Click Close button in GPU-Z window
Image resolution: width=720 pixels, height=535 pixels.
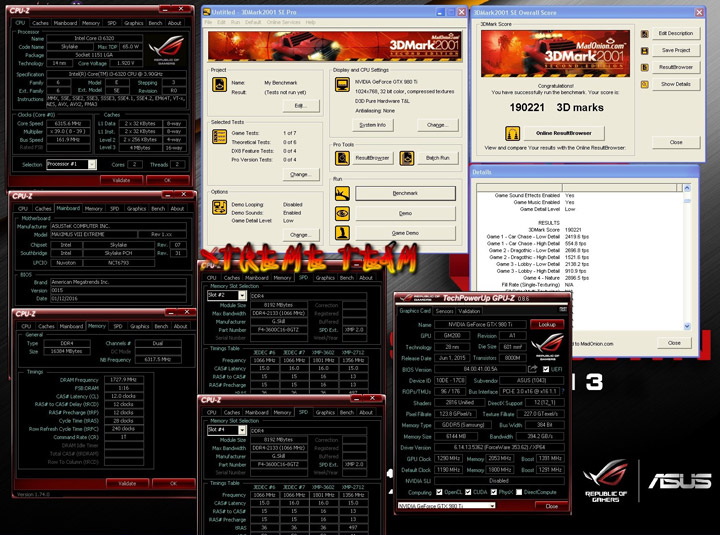[551, 506]
